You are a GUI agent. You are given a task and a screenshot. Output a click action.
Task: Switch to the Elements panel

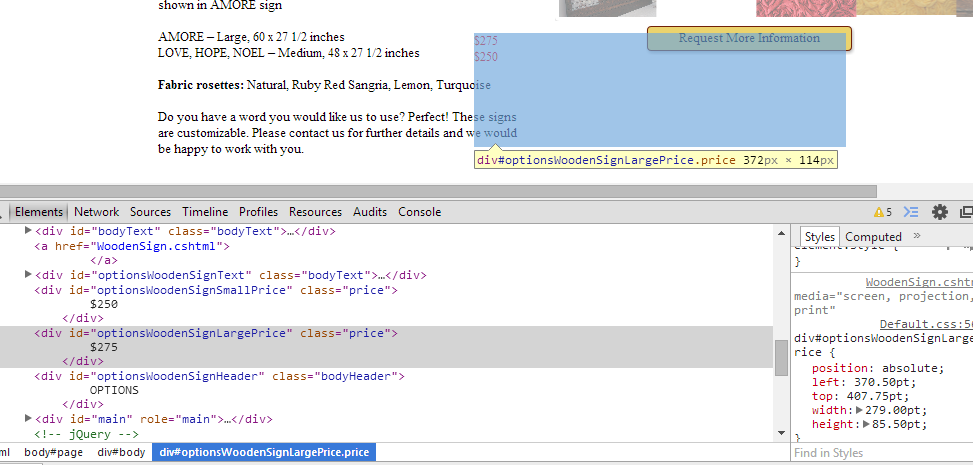click(38, 212)
